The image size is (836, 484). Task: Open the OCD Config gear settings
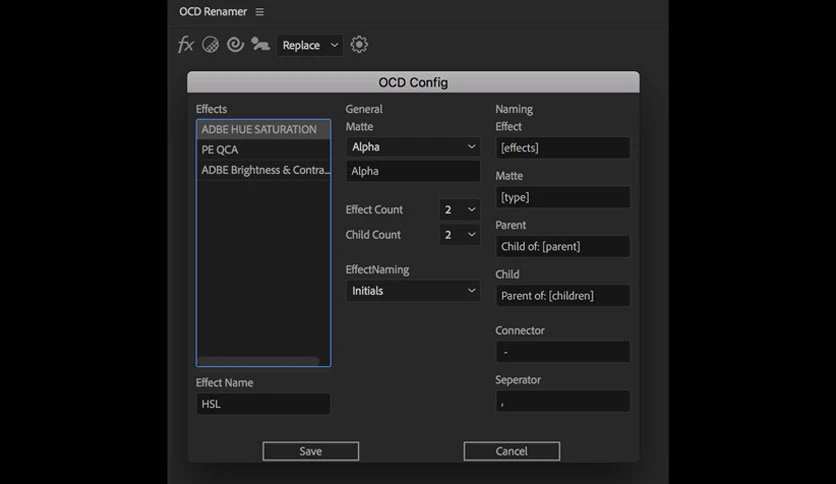[x=359, y=45]
